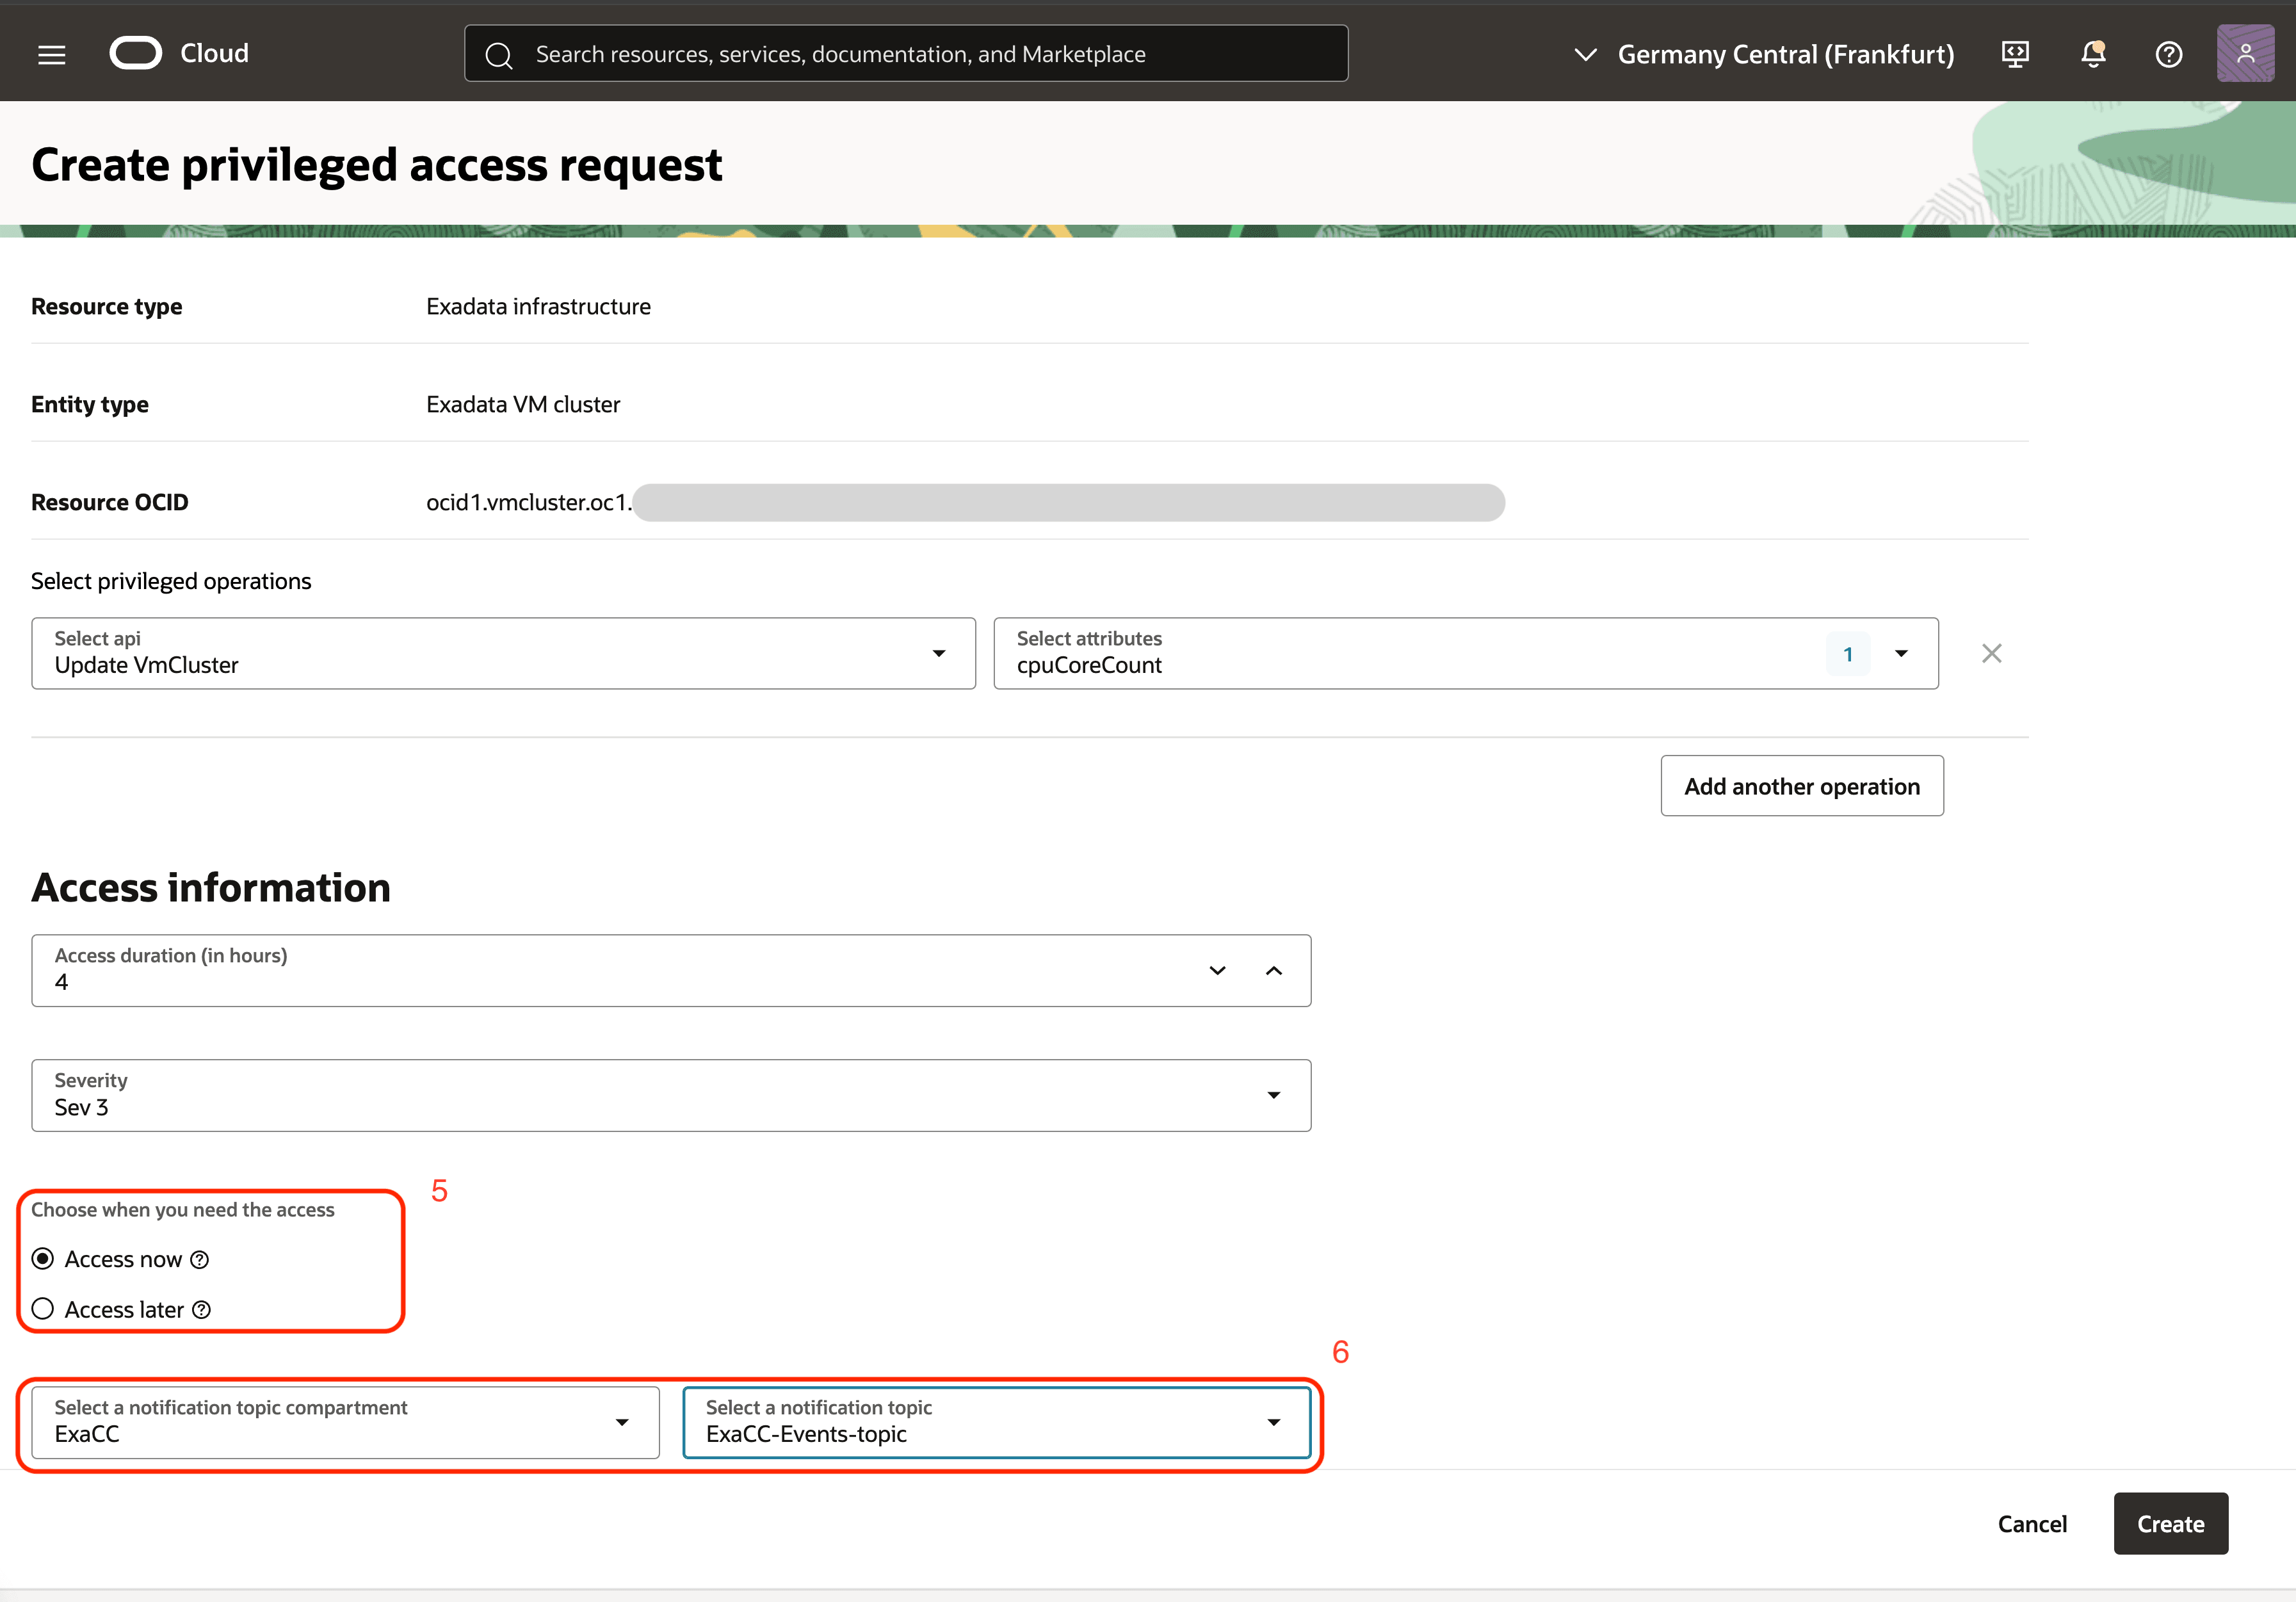Click the Create button
The image size is (2296, 1602).
point(2170,1523)
